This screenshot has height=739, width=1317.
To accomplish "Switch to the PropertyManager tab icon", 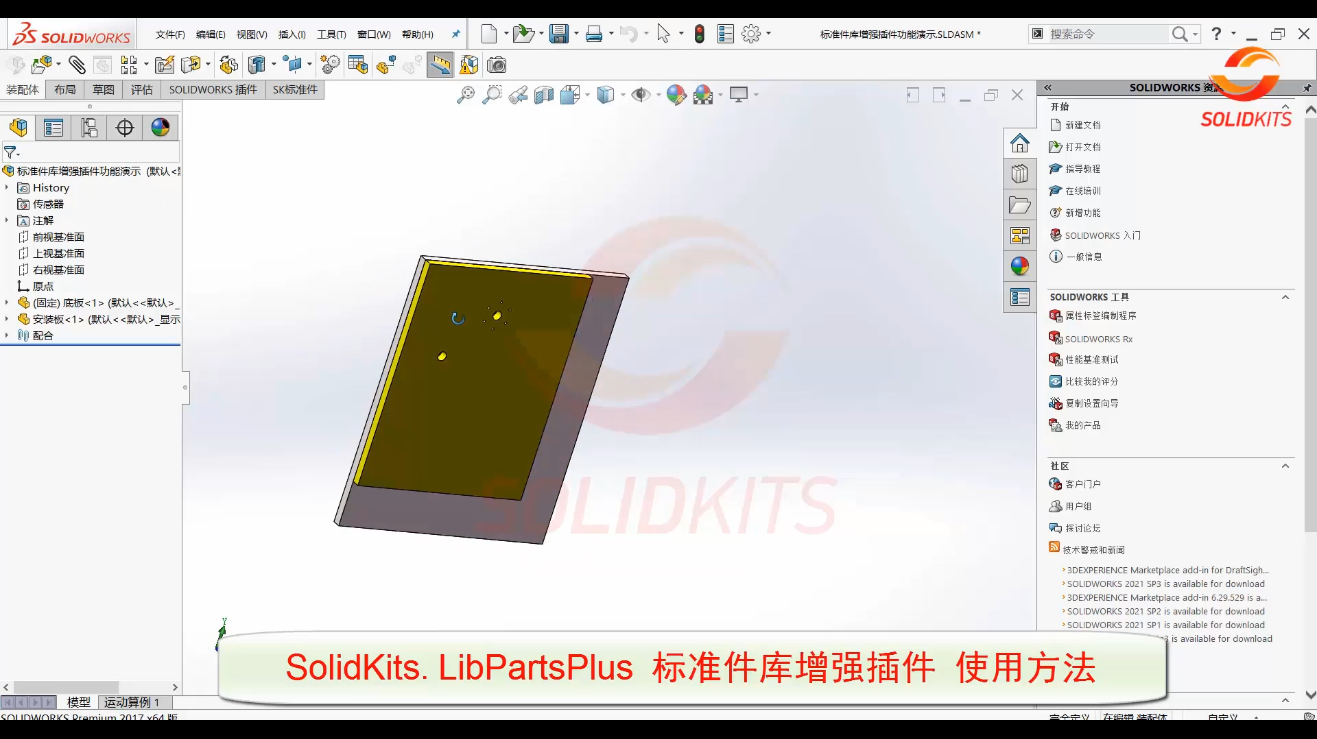I will [54, 128].
